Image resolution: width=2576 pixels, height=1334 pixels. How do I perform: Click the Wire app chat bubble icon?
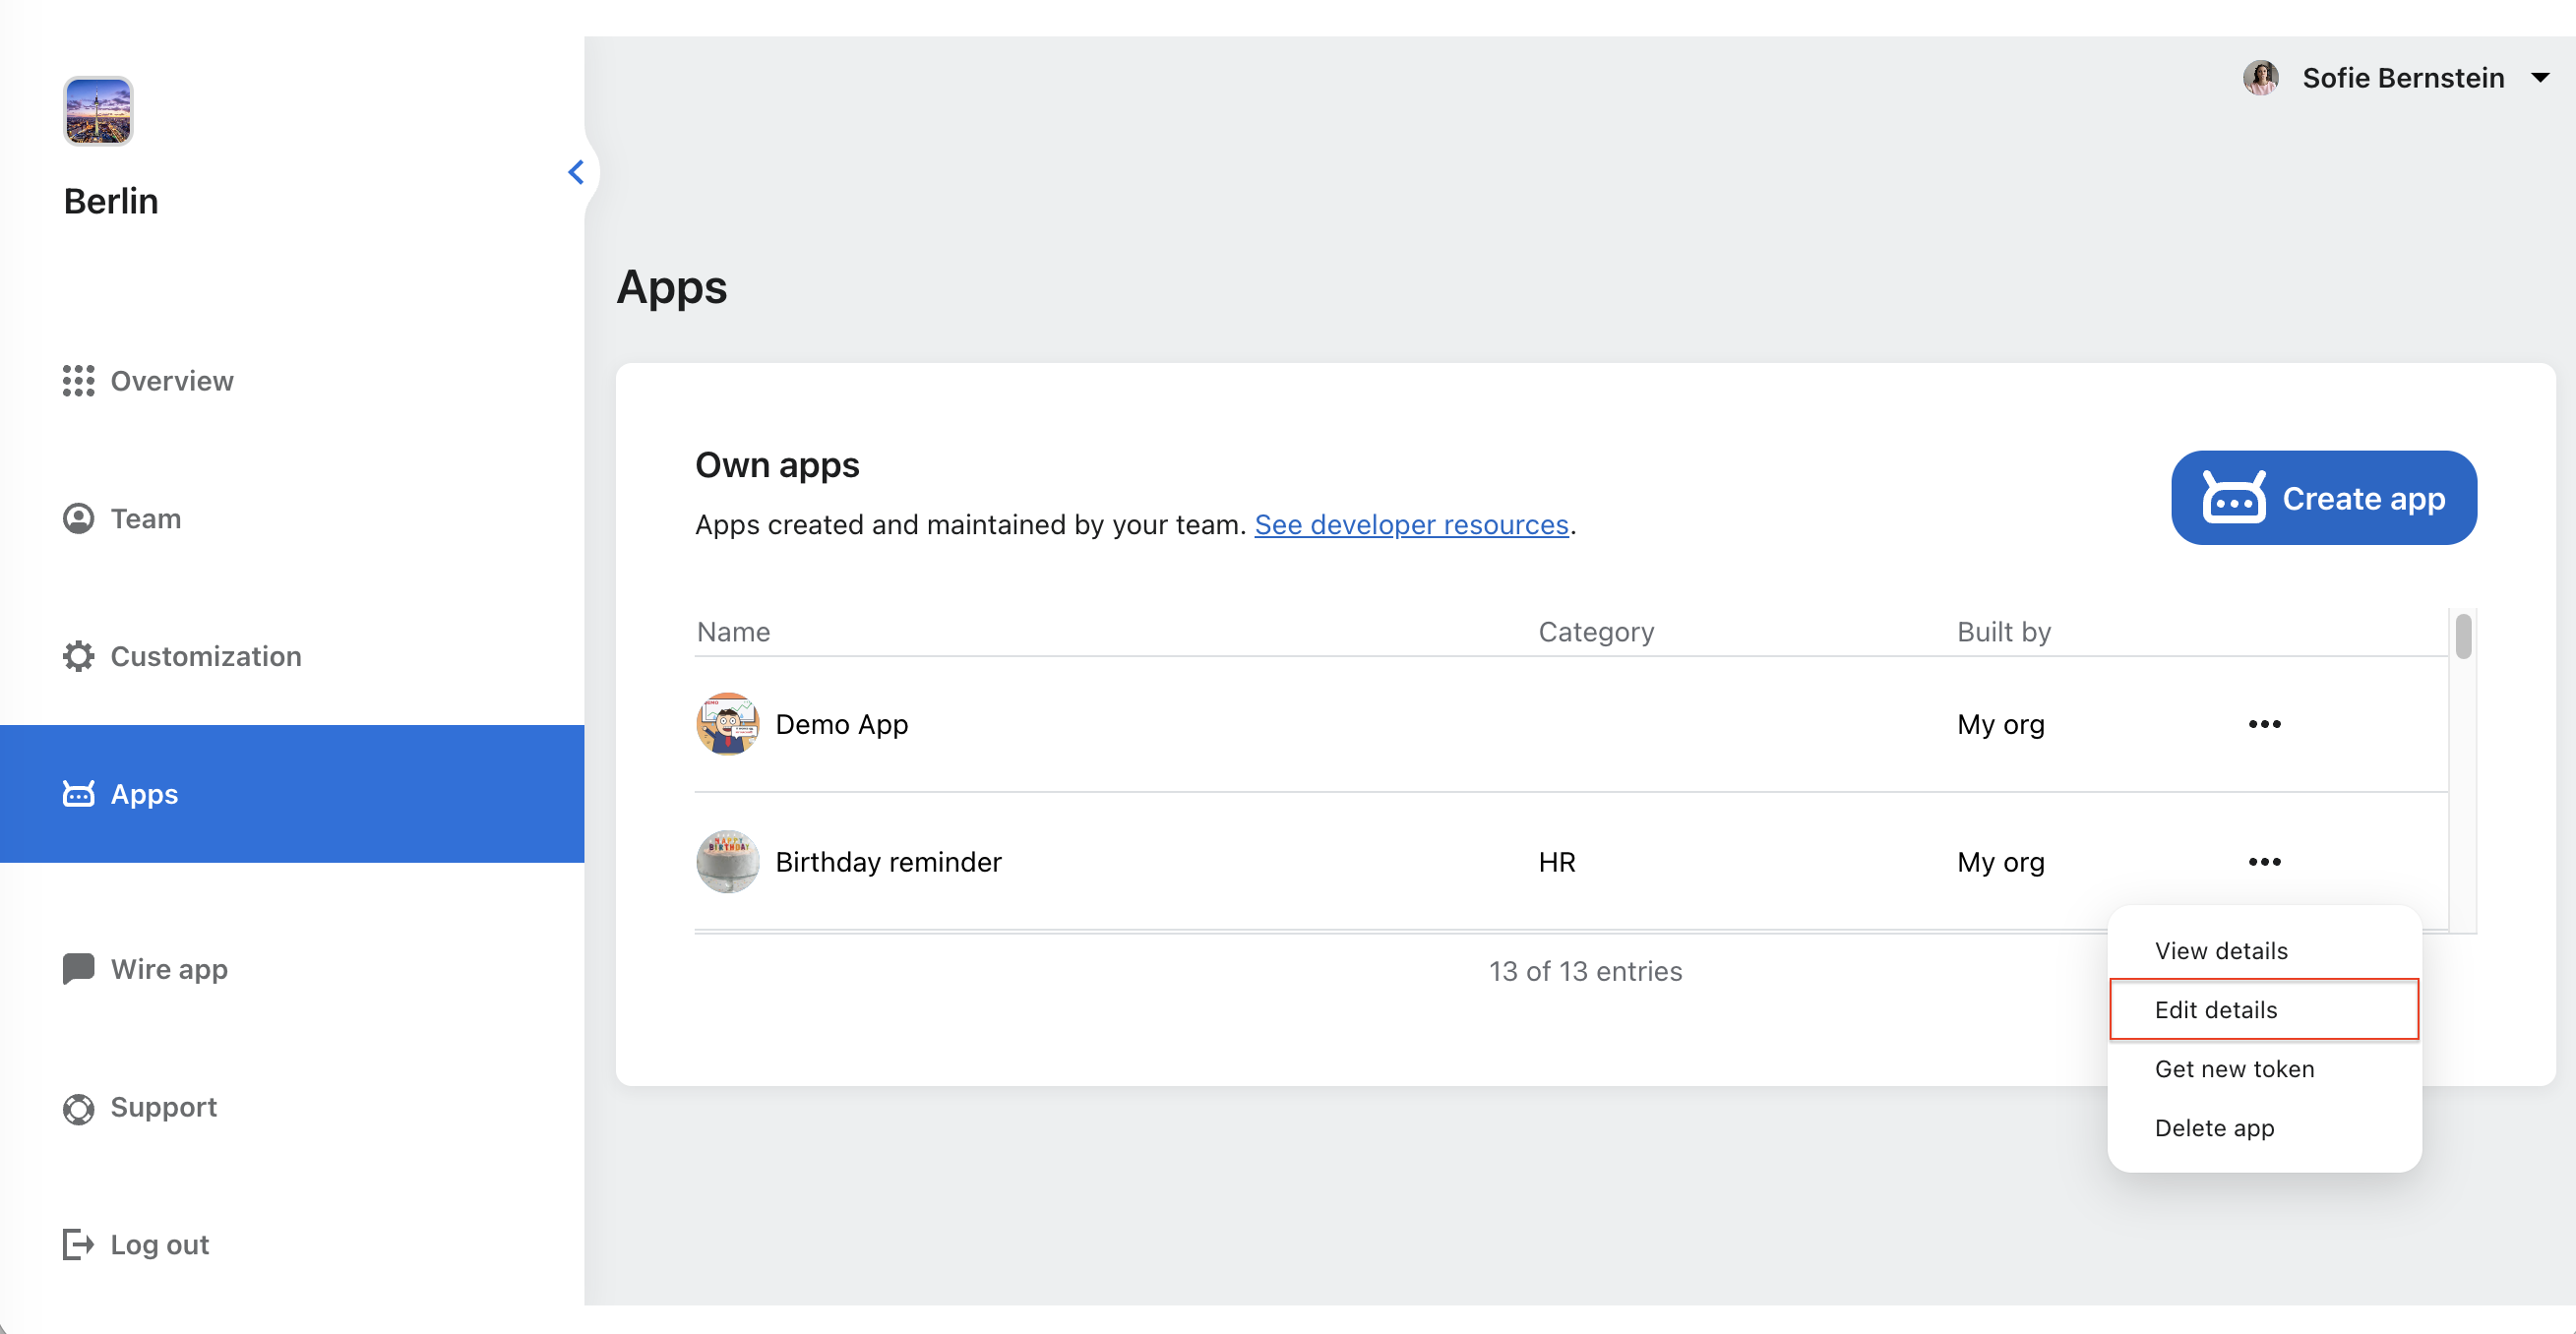(78, 969)
